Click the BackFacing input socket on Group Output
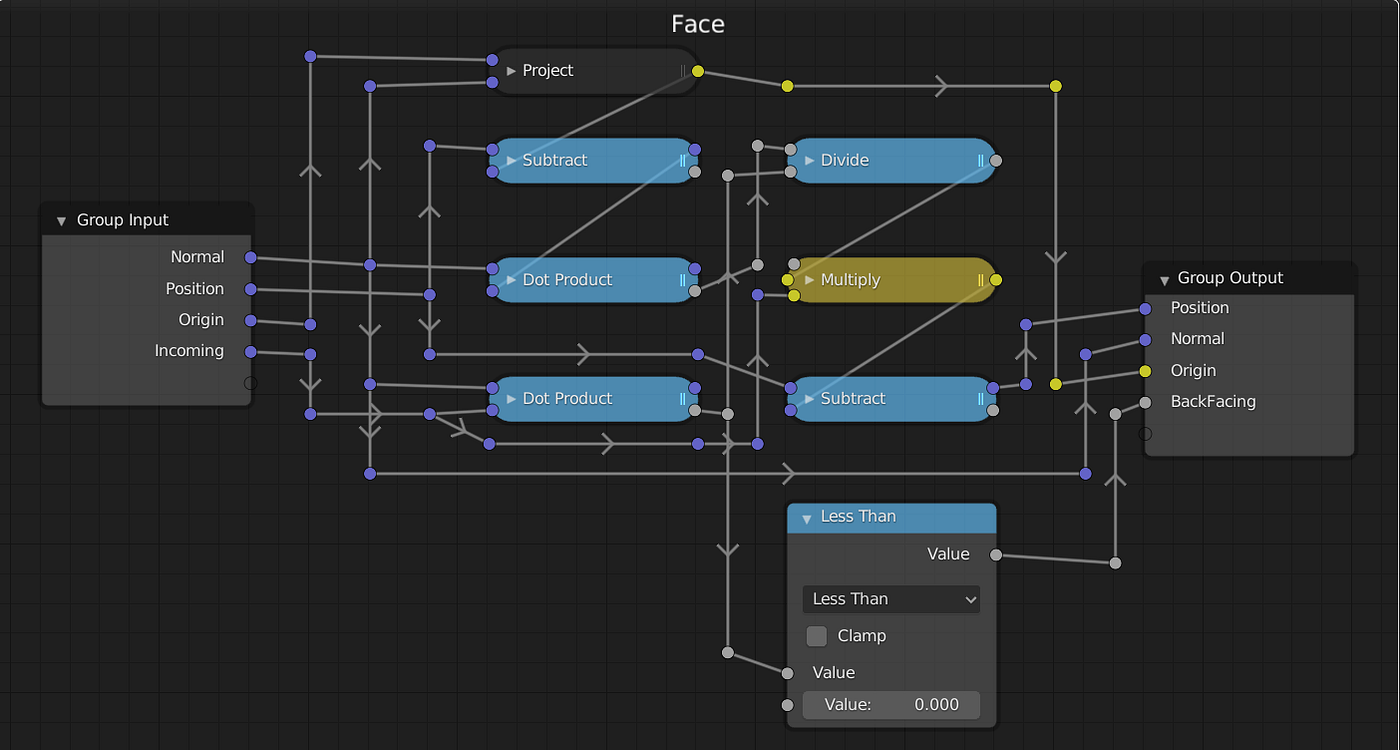 [1143, 402]
